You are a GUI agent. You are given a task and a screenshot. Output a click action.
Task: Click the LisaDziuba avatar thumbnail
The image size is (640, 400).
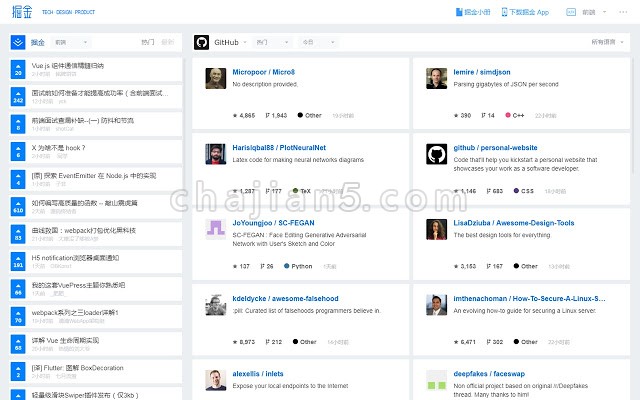(436, 229)
